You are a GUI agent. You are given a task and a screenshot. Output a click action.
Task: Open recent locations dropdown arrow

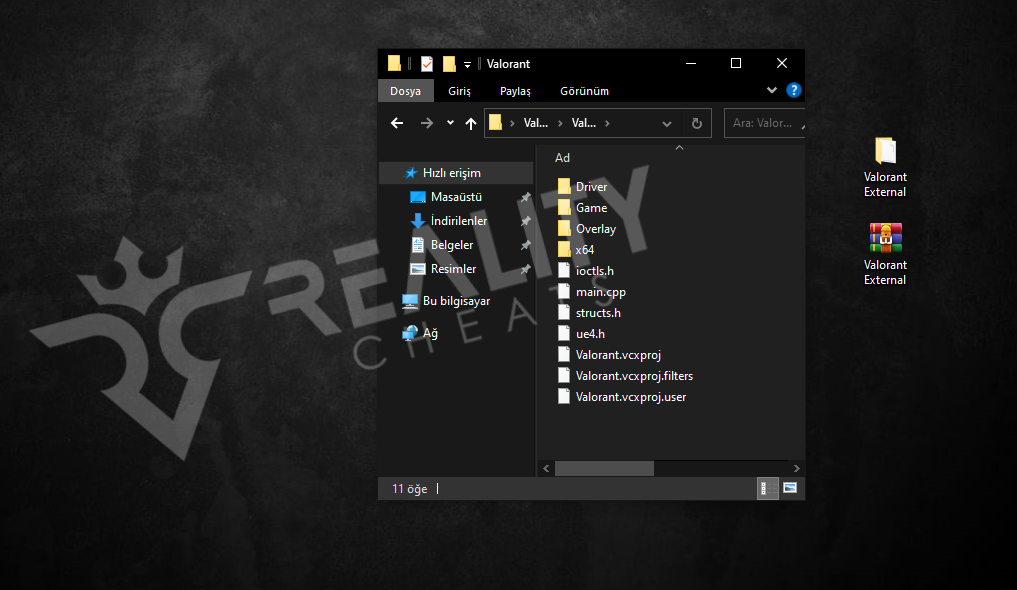450,123
